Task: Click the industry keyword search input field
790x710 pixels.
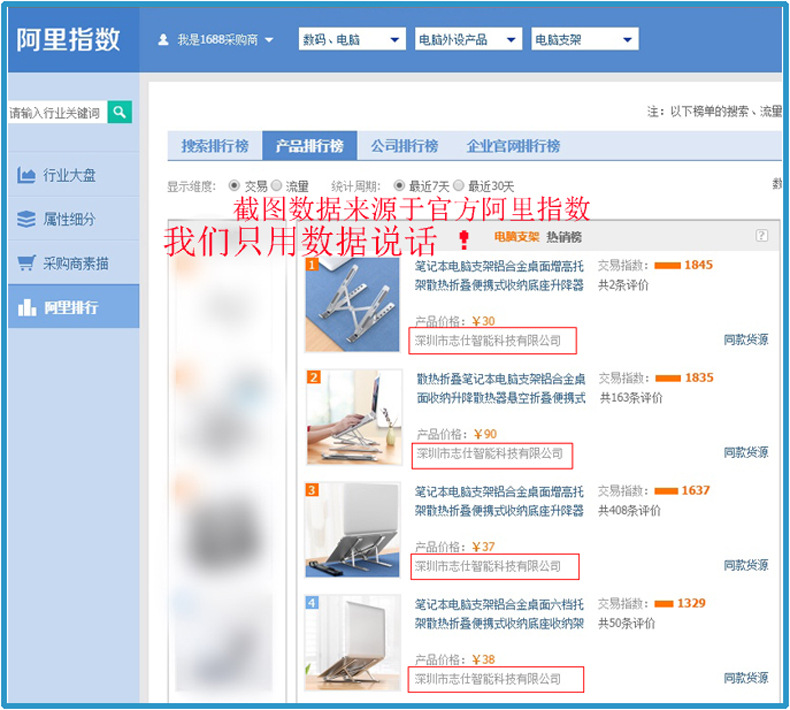Action: click(55, 113)
